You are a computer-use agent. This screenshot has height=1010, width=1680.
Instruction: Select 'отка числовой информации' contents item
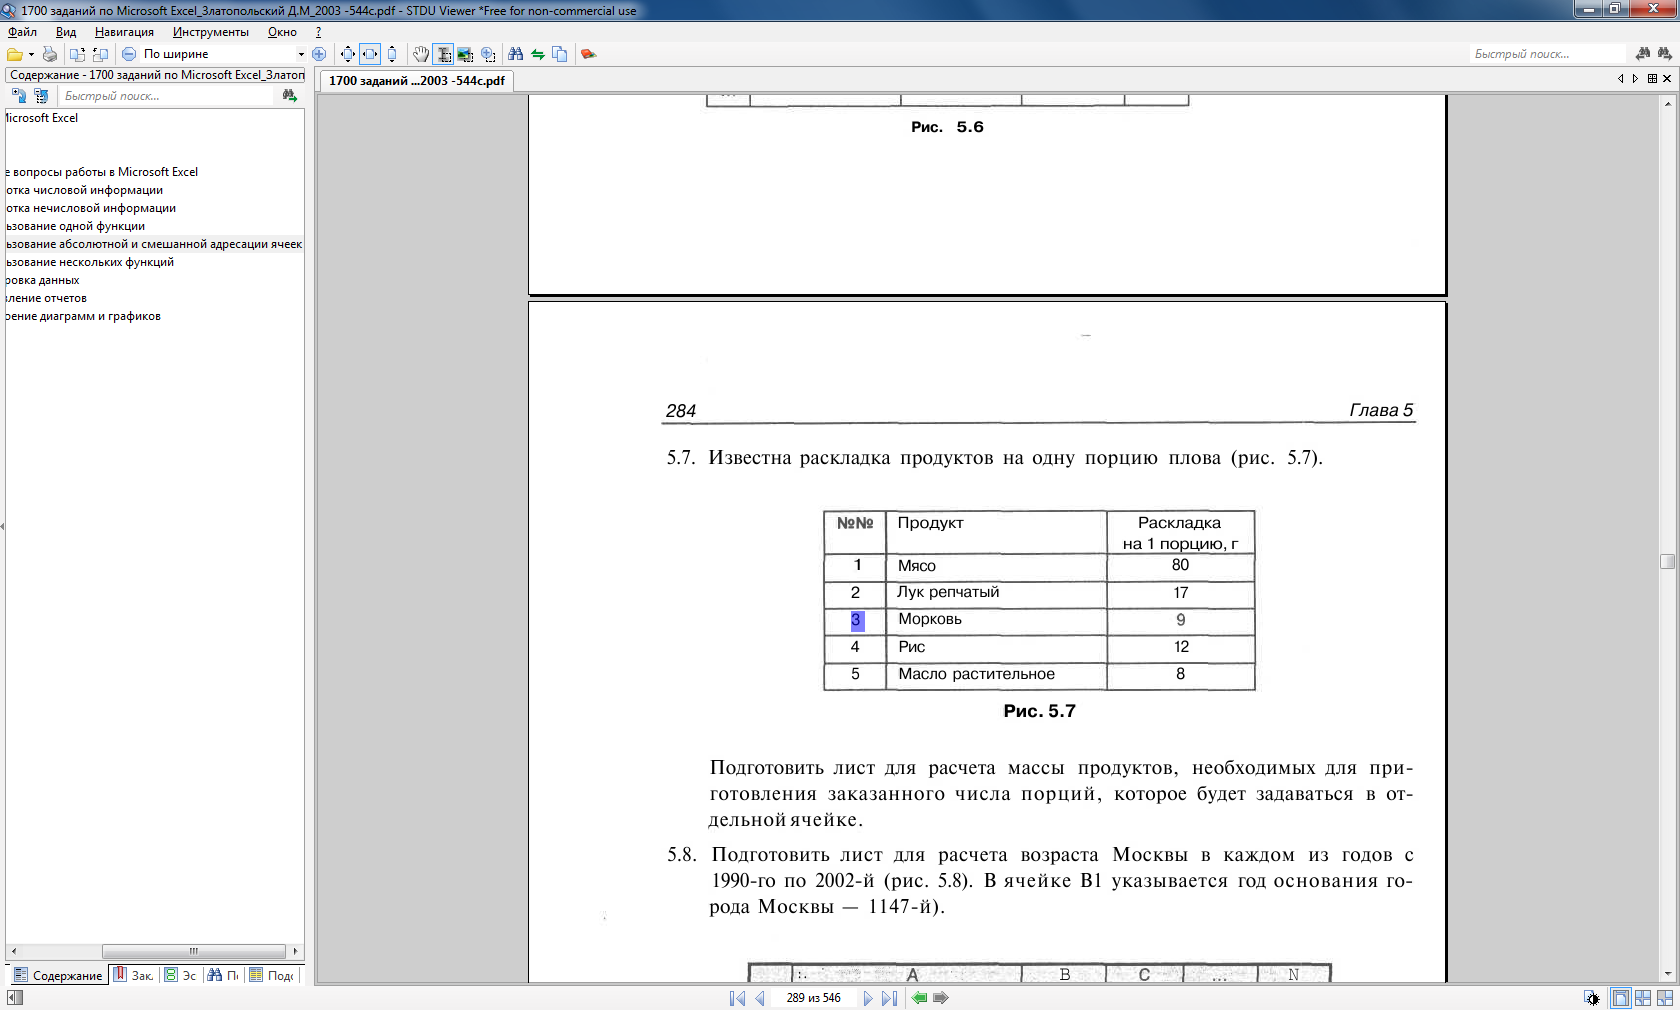tap(84, 190)
